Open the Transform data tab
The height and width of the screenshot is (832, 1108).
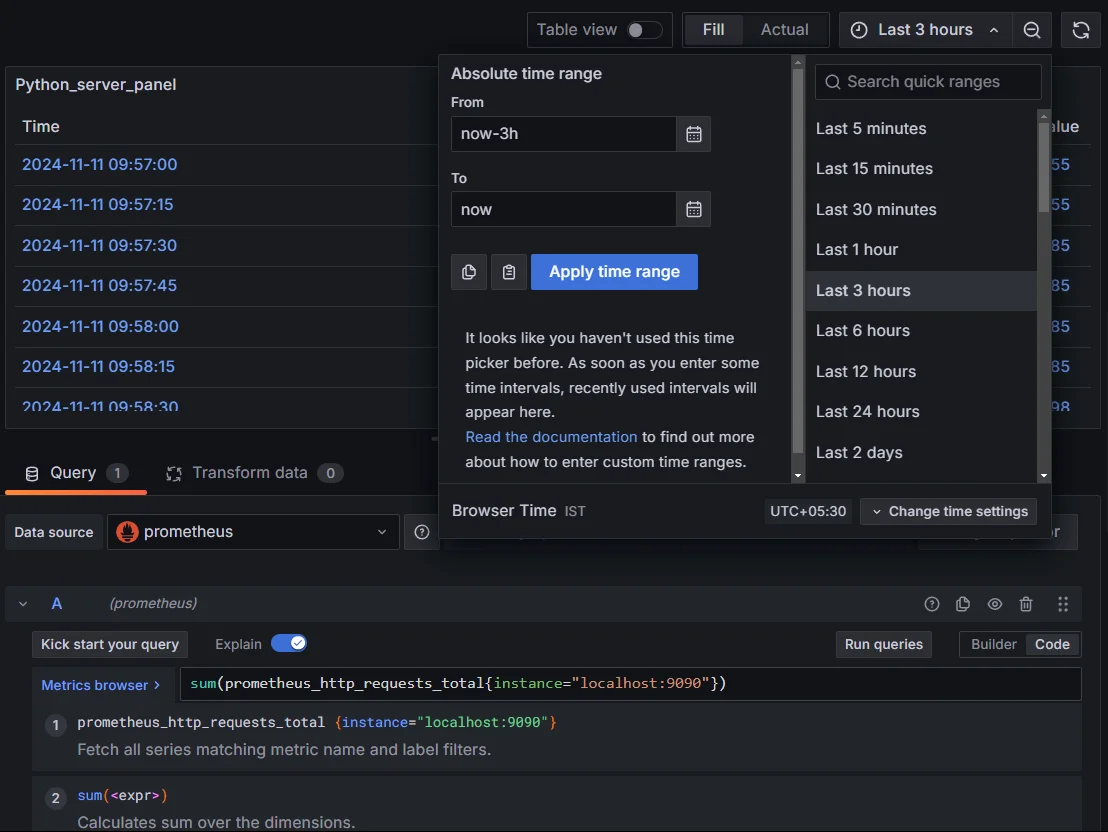(x=254, y=473)
